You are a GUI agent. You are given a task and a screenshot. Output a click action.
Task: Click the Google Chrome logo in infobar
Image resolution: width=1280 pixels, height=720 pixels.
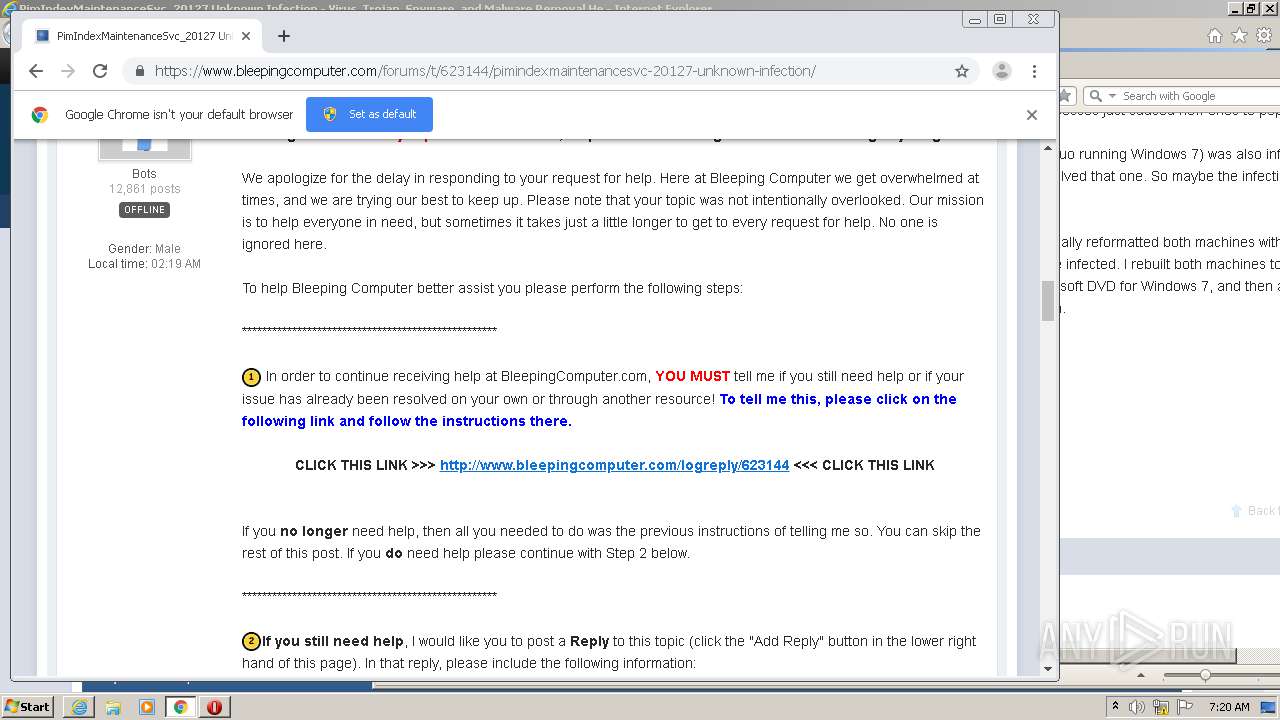coord(39,115)
